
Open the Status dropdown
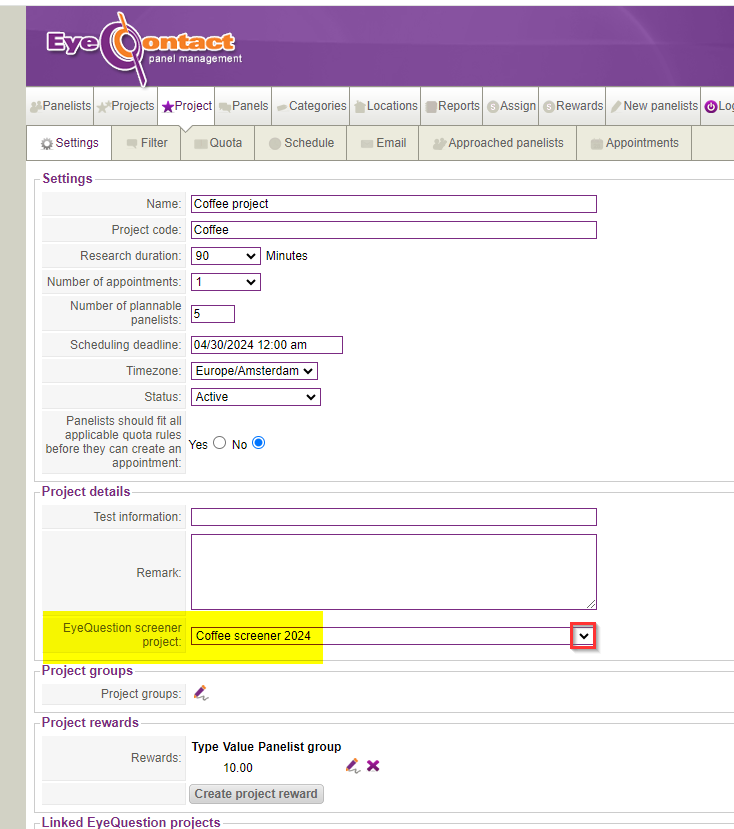(x=255, y=397)
